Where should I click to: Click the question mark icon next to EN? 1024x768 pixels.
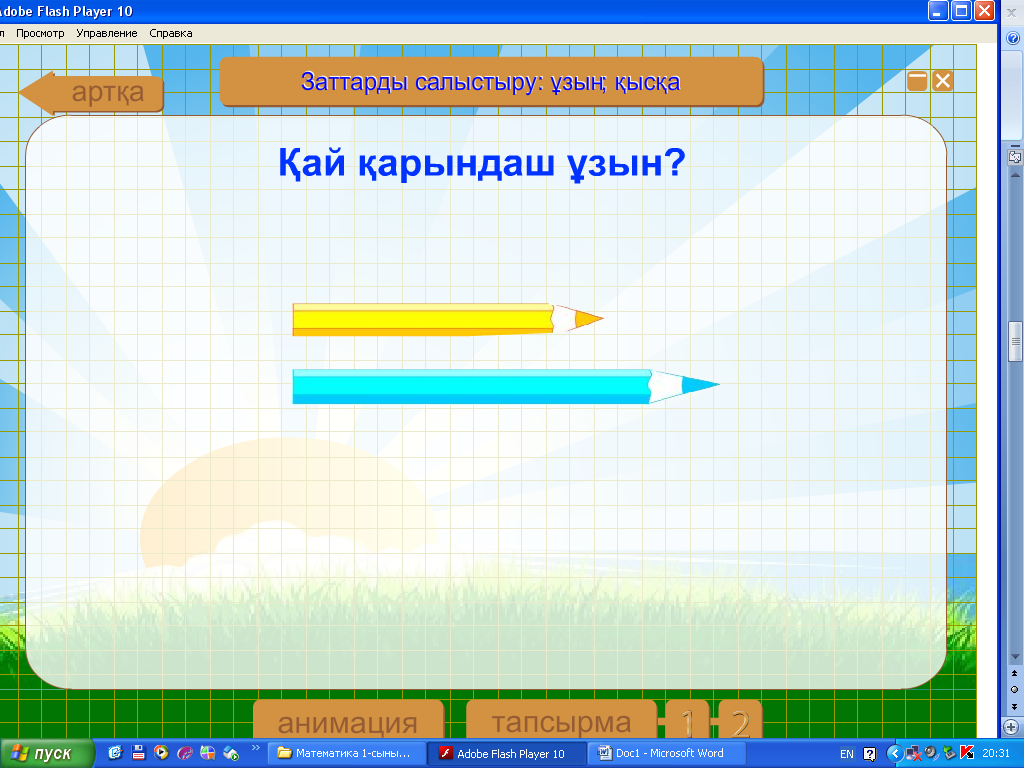869,754
